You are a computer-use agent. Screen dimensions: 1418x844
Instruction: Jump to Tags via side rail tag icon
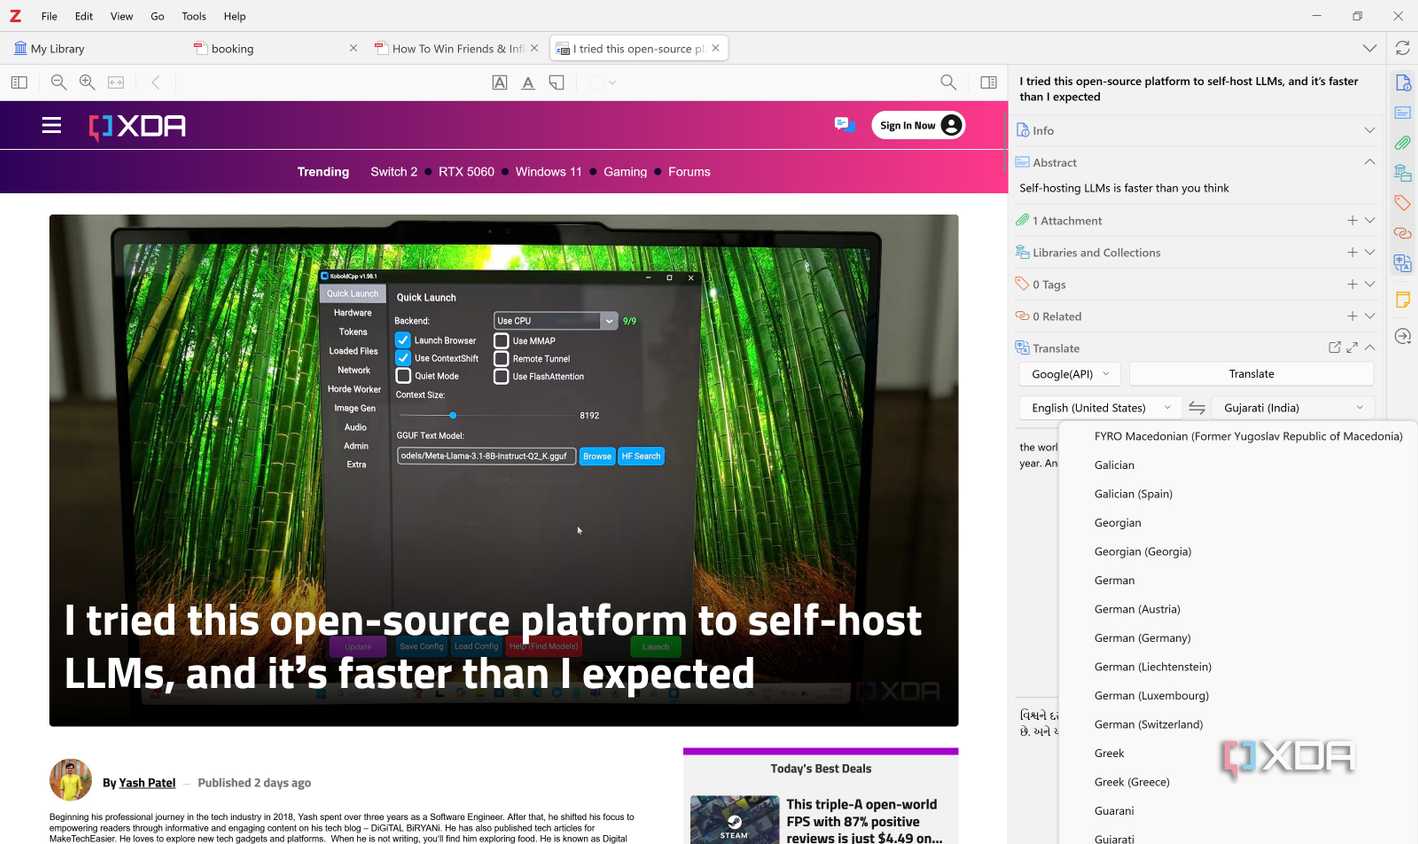(x=1403, y=203)
